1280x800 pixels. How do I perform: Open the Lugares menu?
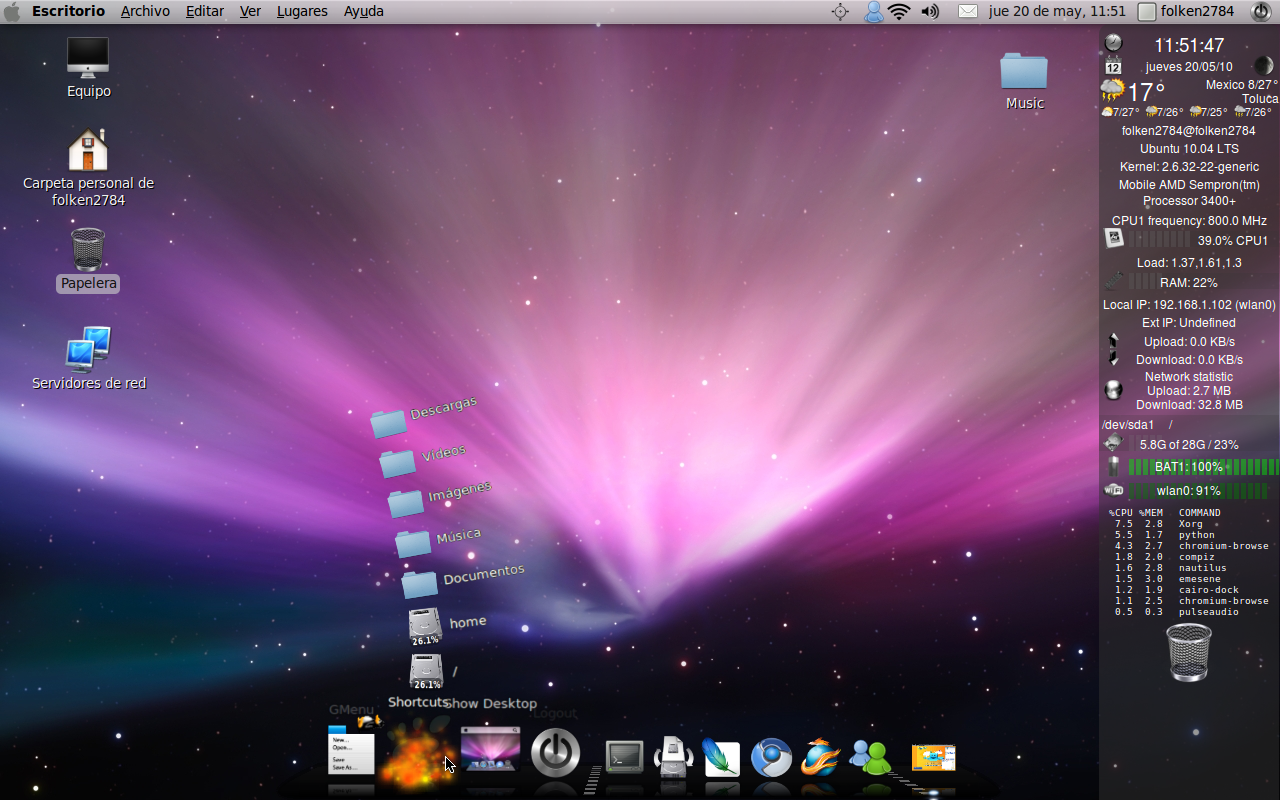click(x=302, y=11)
